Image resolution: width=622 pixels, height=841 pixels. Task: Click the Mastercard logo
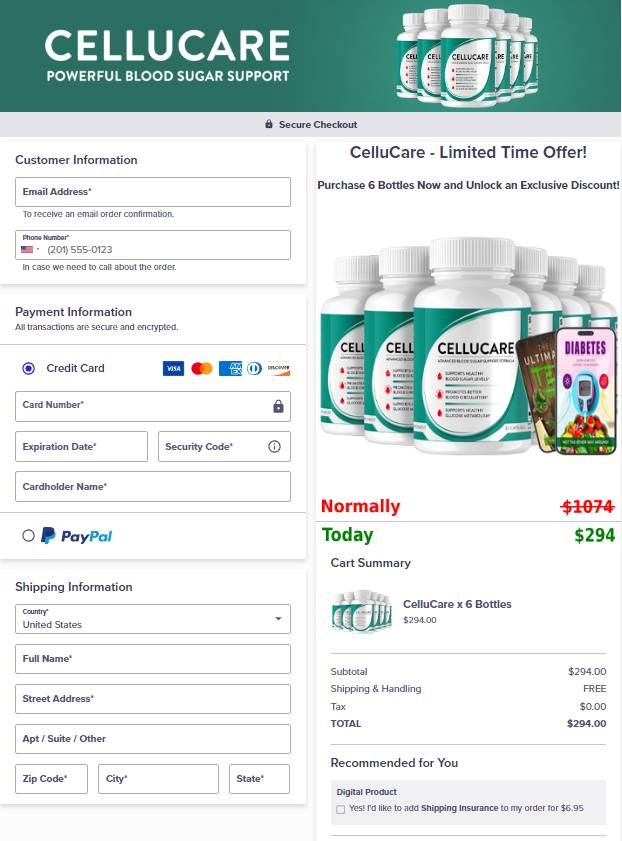click(x=202, y=368)
